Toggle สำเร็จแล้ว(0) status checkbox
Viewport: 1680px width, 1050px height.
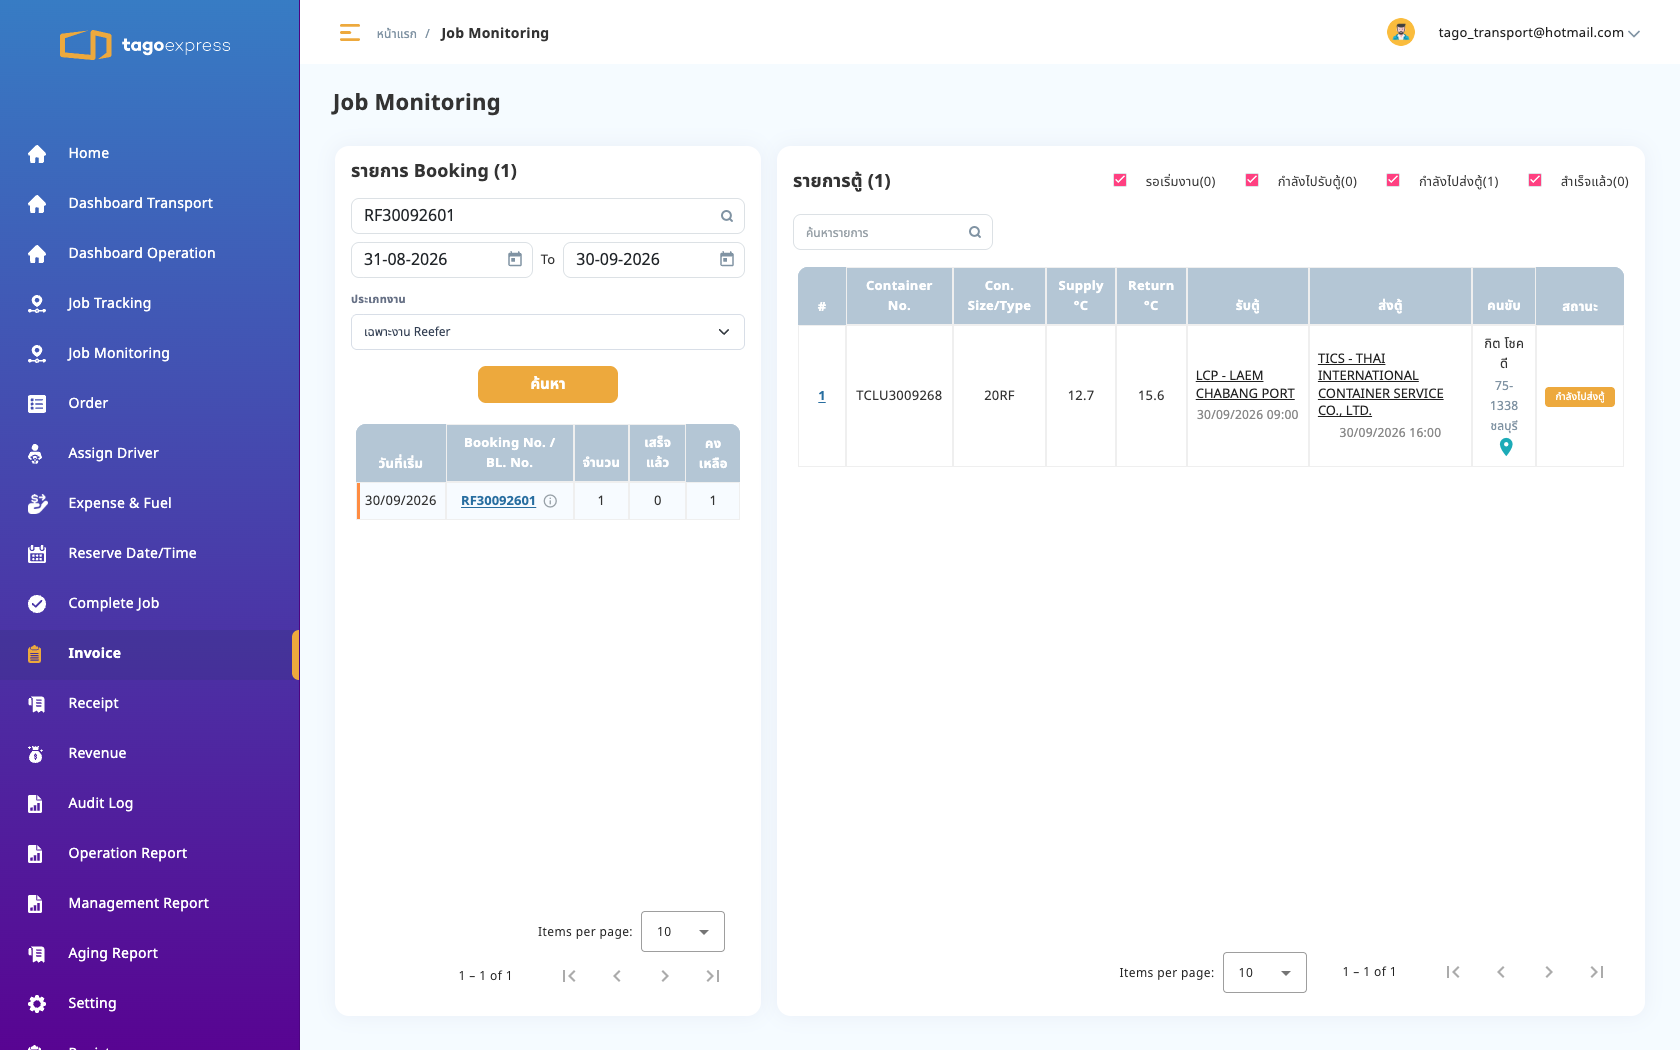coord(1535,180)
